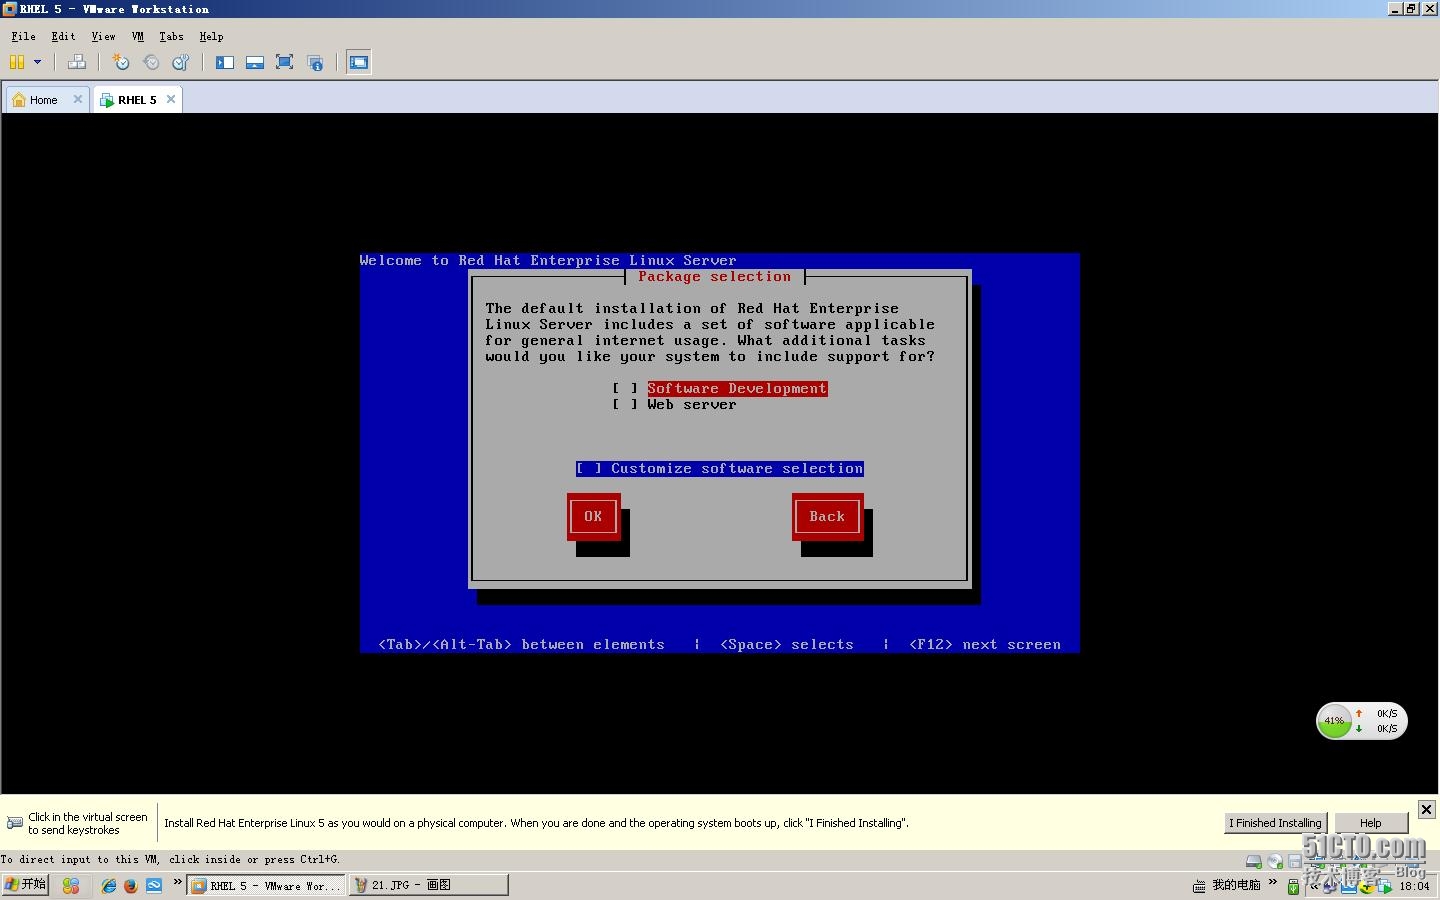
Task: Open the File menu
Action: tap(23, 36)
